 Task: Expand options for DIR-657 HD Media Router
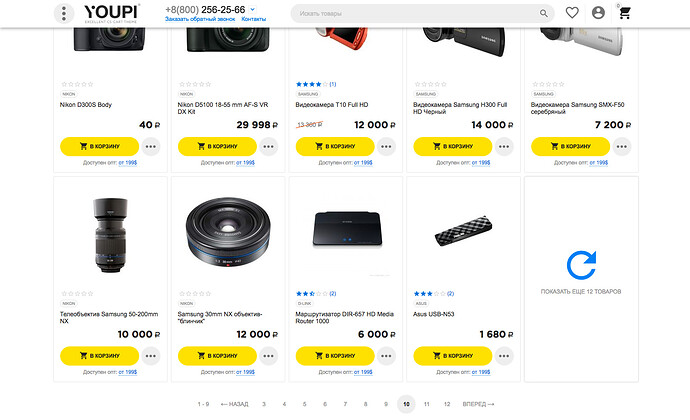click(387, 355)
